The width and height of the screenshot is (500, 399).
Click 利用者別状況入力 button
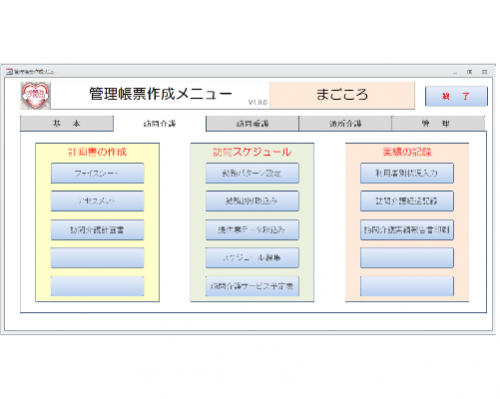point(407,173)
